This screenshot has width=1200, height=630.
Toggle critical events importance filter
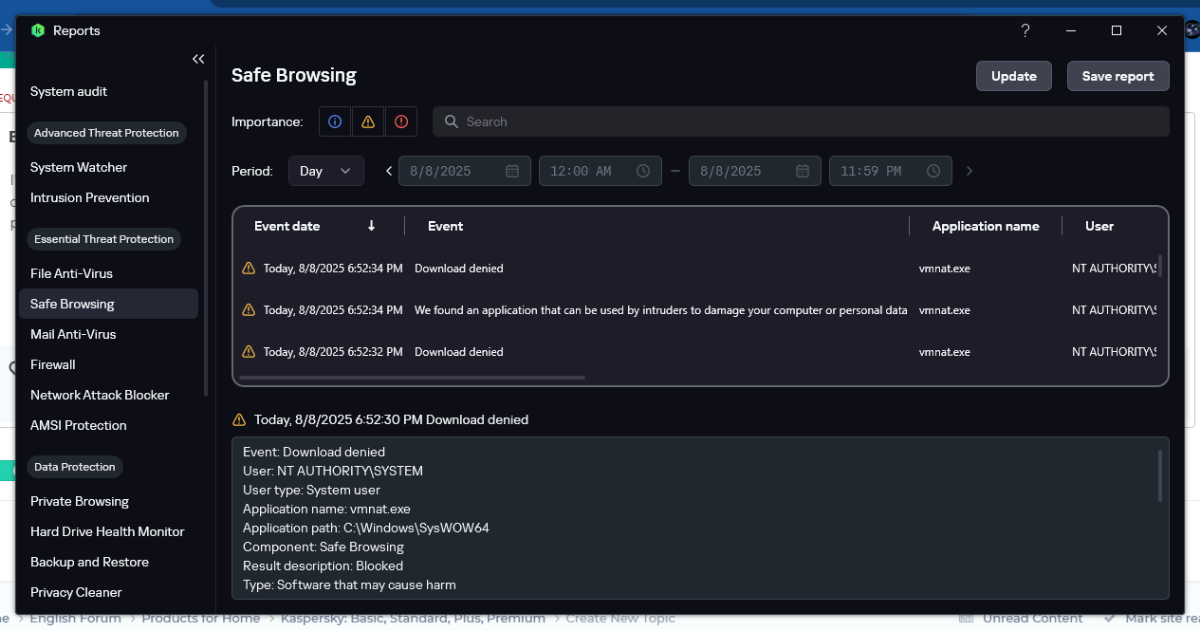coord(401,121)
